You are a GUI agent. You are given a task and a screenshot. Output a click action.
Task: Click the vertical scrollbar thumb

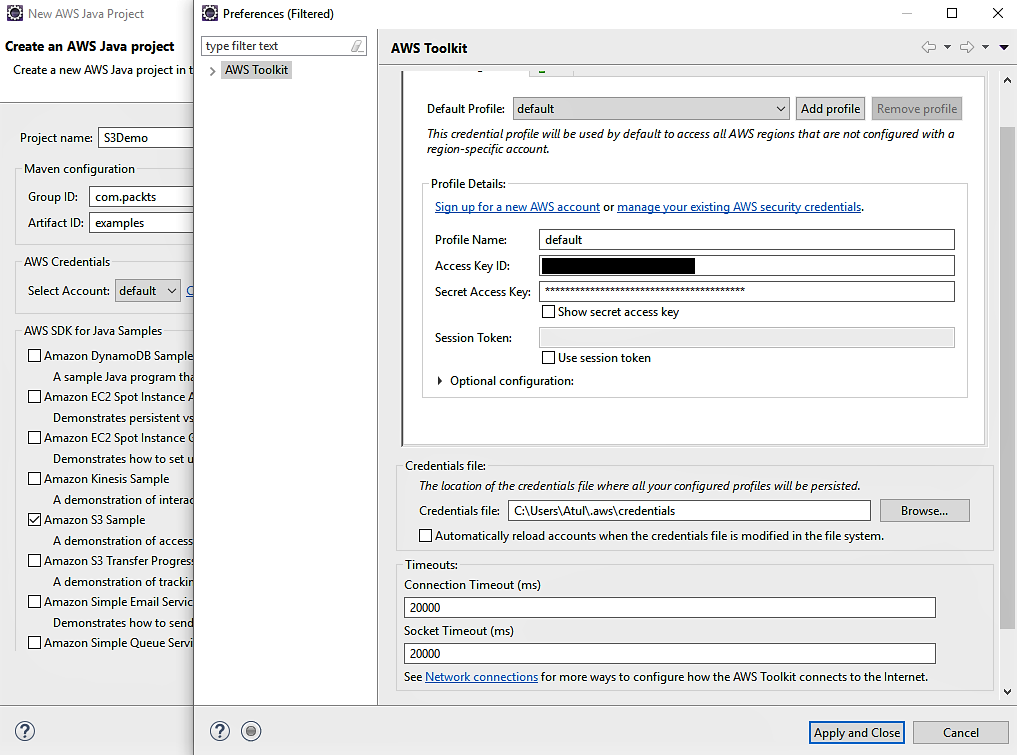click(1007, 378)
